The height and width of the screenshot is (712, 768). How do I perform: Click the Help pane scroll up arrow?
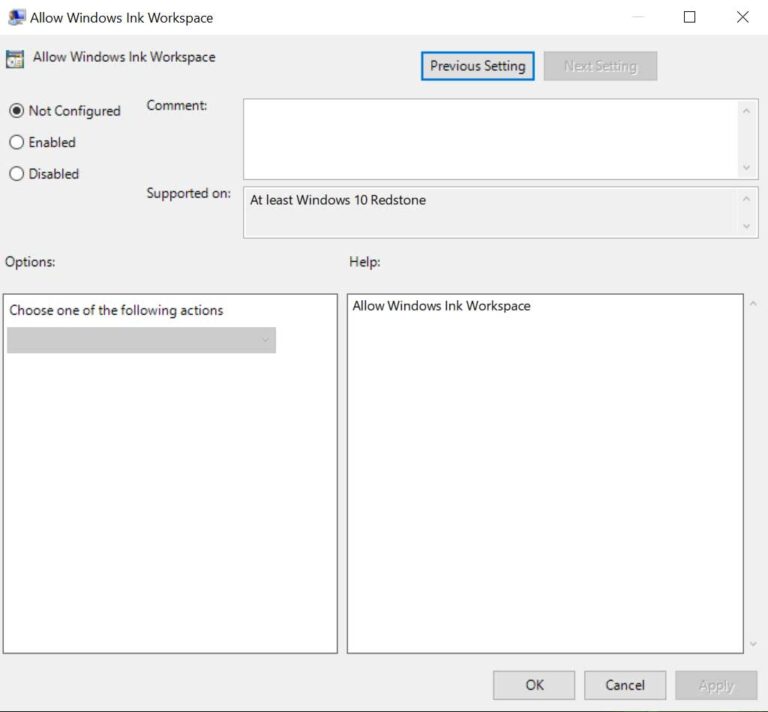point(753,304)
